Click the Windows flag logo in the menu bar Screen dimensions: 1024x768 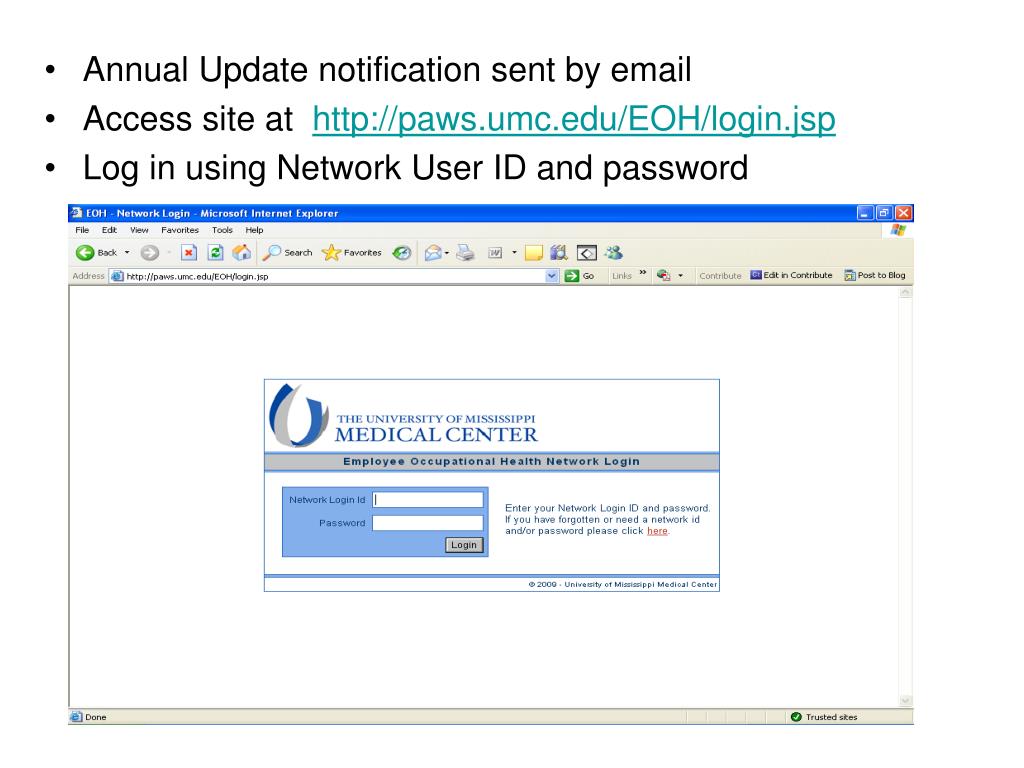899,231
